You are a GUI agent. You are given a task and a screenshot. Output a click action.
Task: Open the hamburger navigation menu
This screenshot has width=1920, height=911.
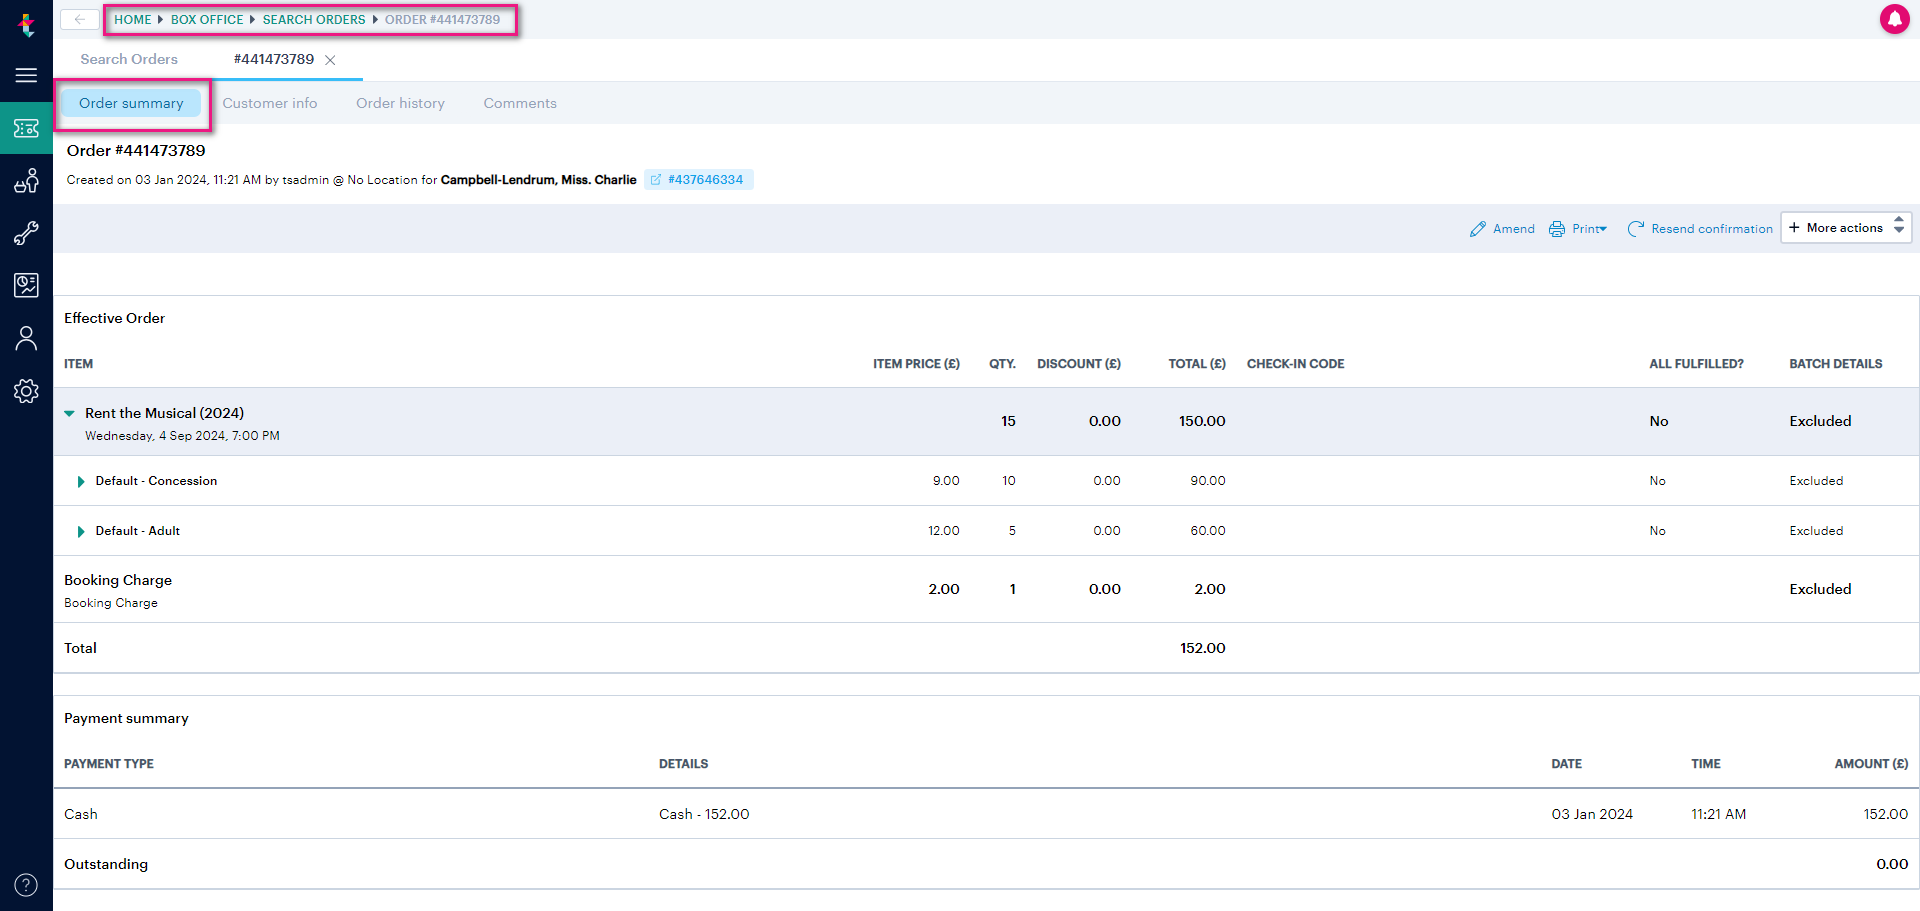click(x=26, y=75)
